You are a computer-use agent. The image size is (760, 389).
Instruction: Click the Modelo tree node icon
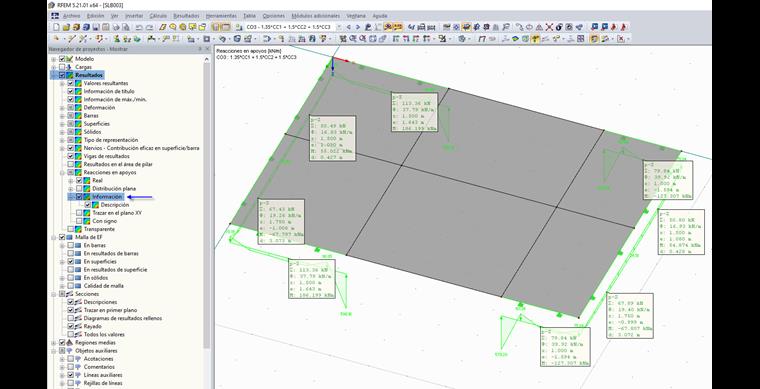click(70, 59)
